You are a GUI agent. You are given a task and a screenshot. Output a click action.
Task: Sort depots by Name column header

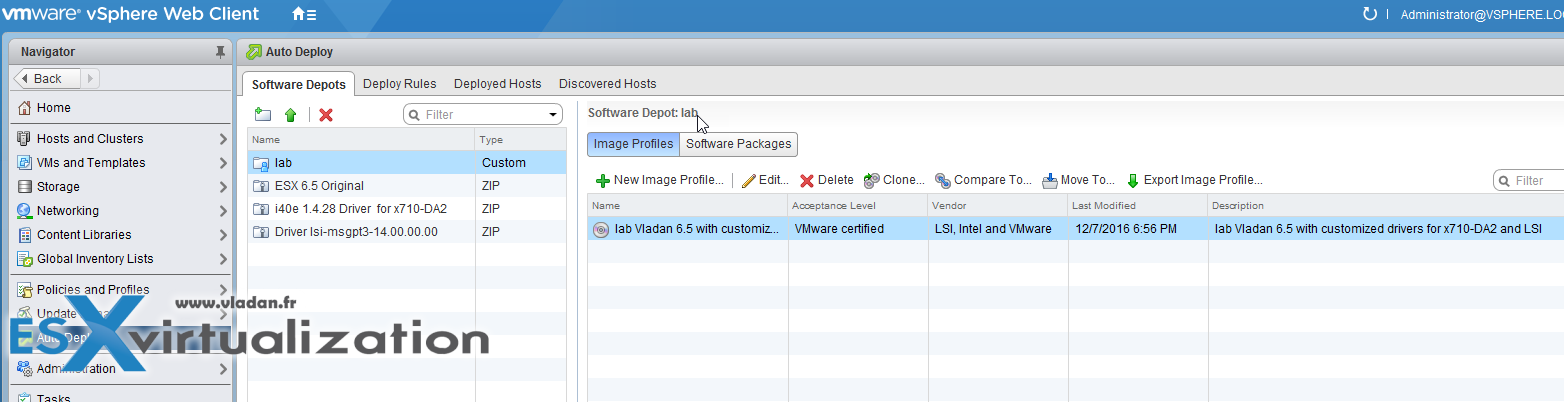361,140
